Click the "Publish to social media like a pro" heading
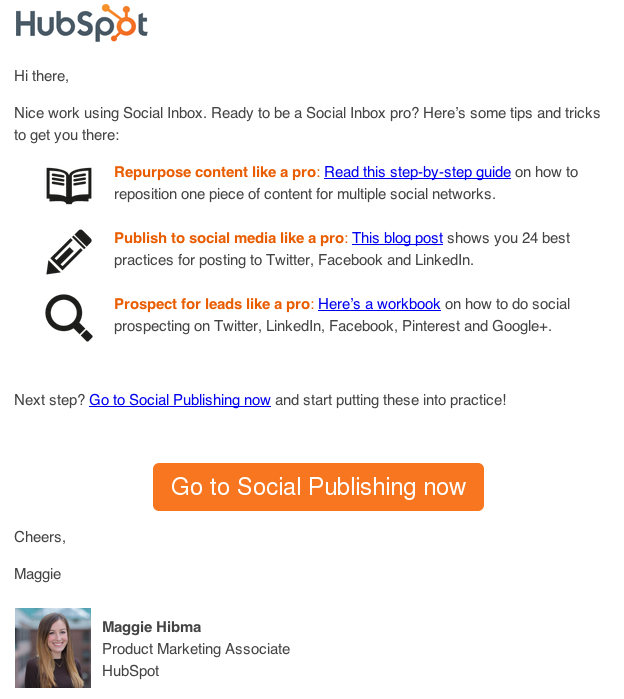624x699 pixels. [x=229, y=238]
